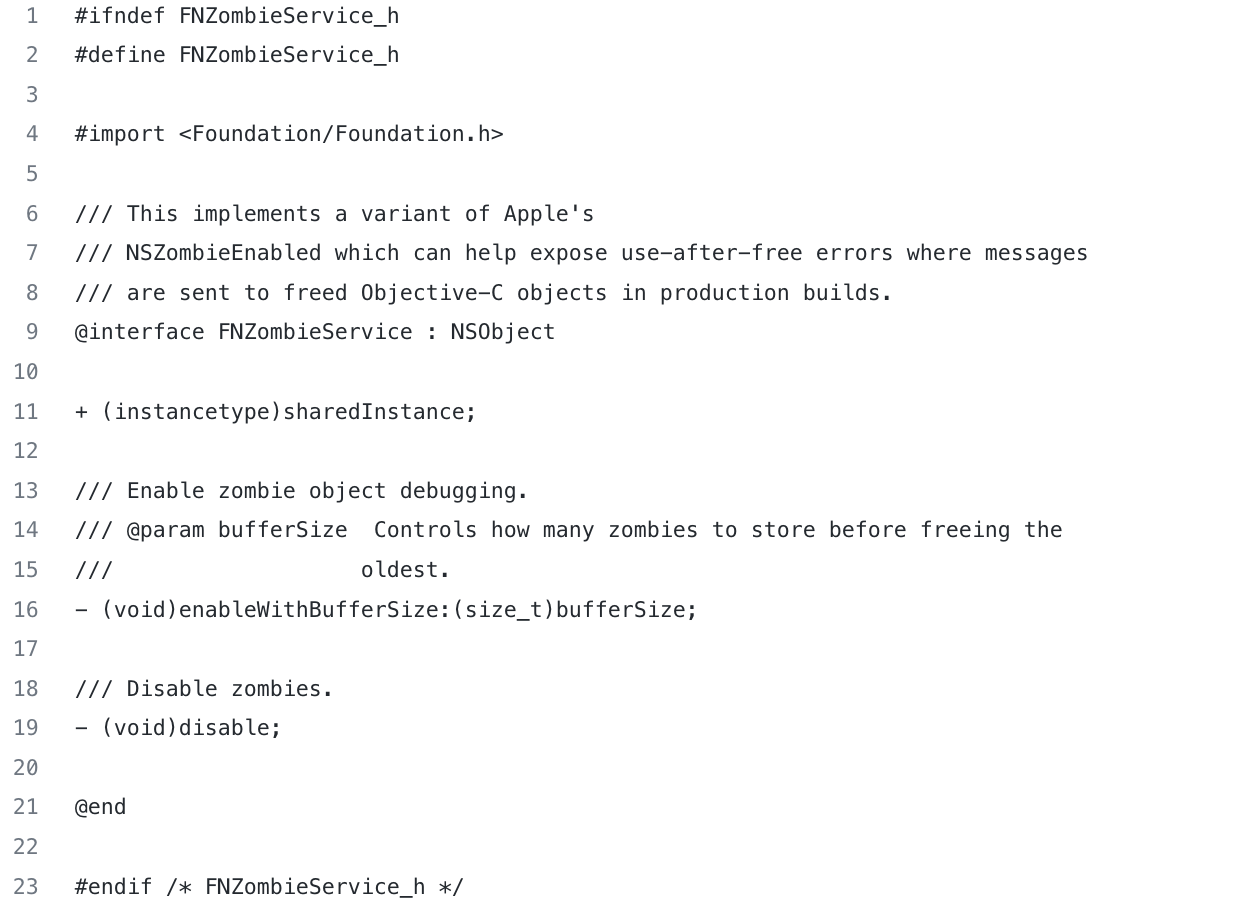The width and height of the screenshot is (1234, 906).
Task: Click the #ifndef FNZombieService_h directive
Action: point(237,16)
